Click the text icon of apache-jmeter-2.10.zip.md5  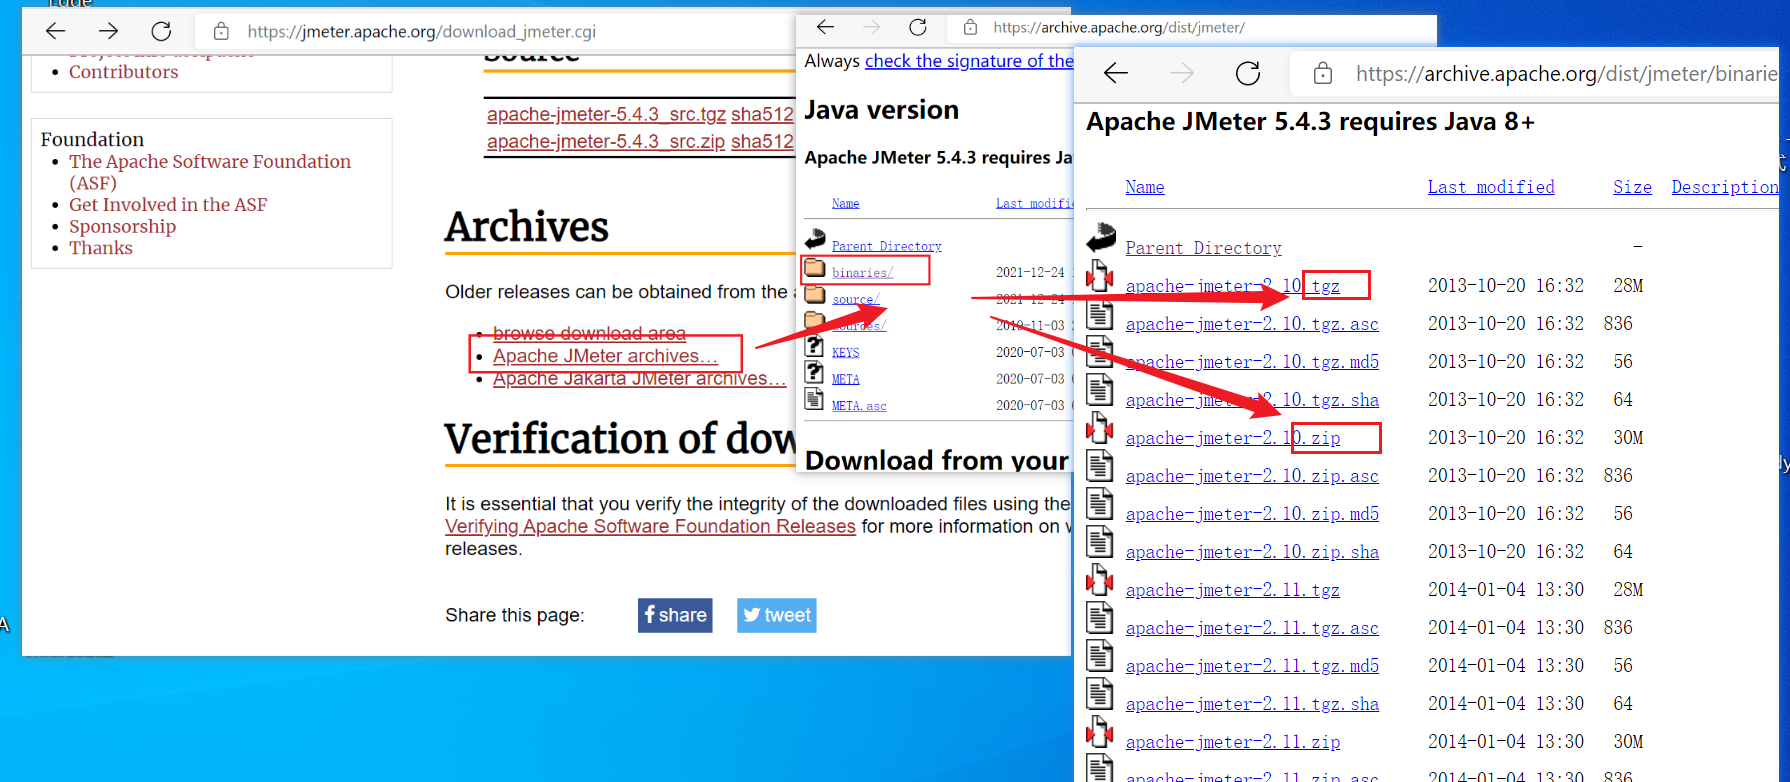point(1100,504)
